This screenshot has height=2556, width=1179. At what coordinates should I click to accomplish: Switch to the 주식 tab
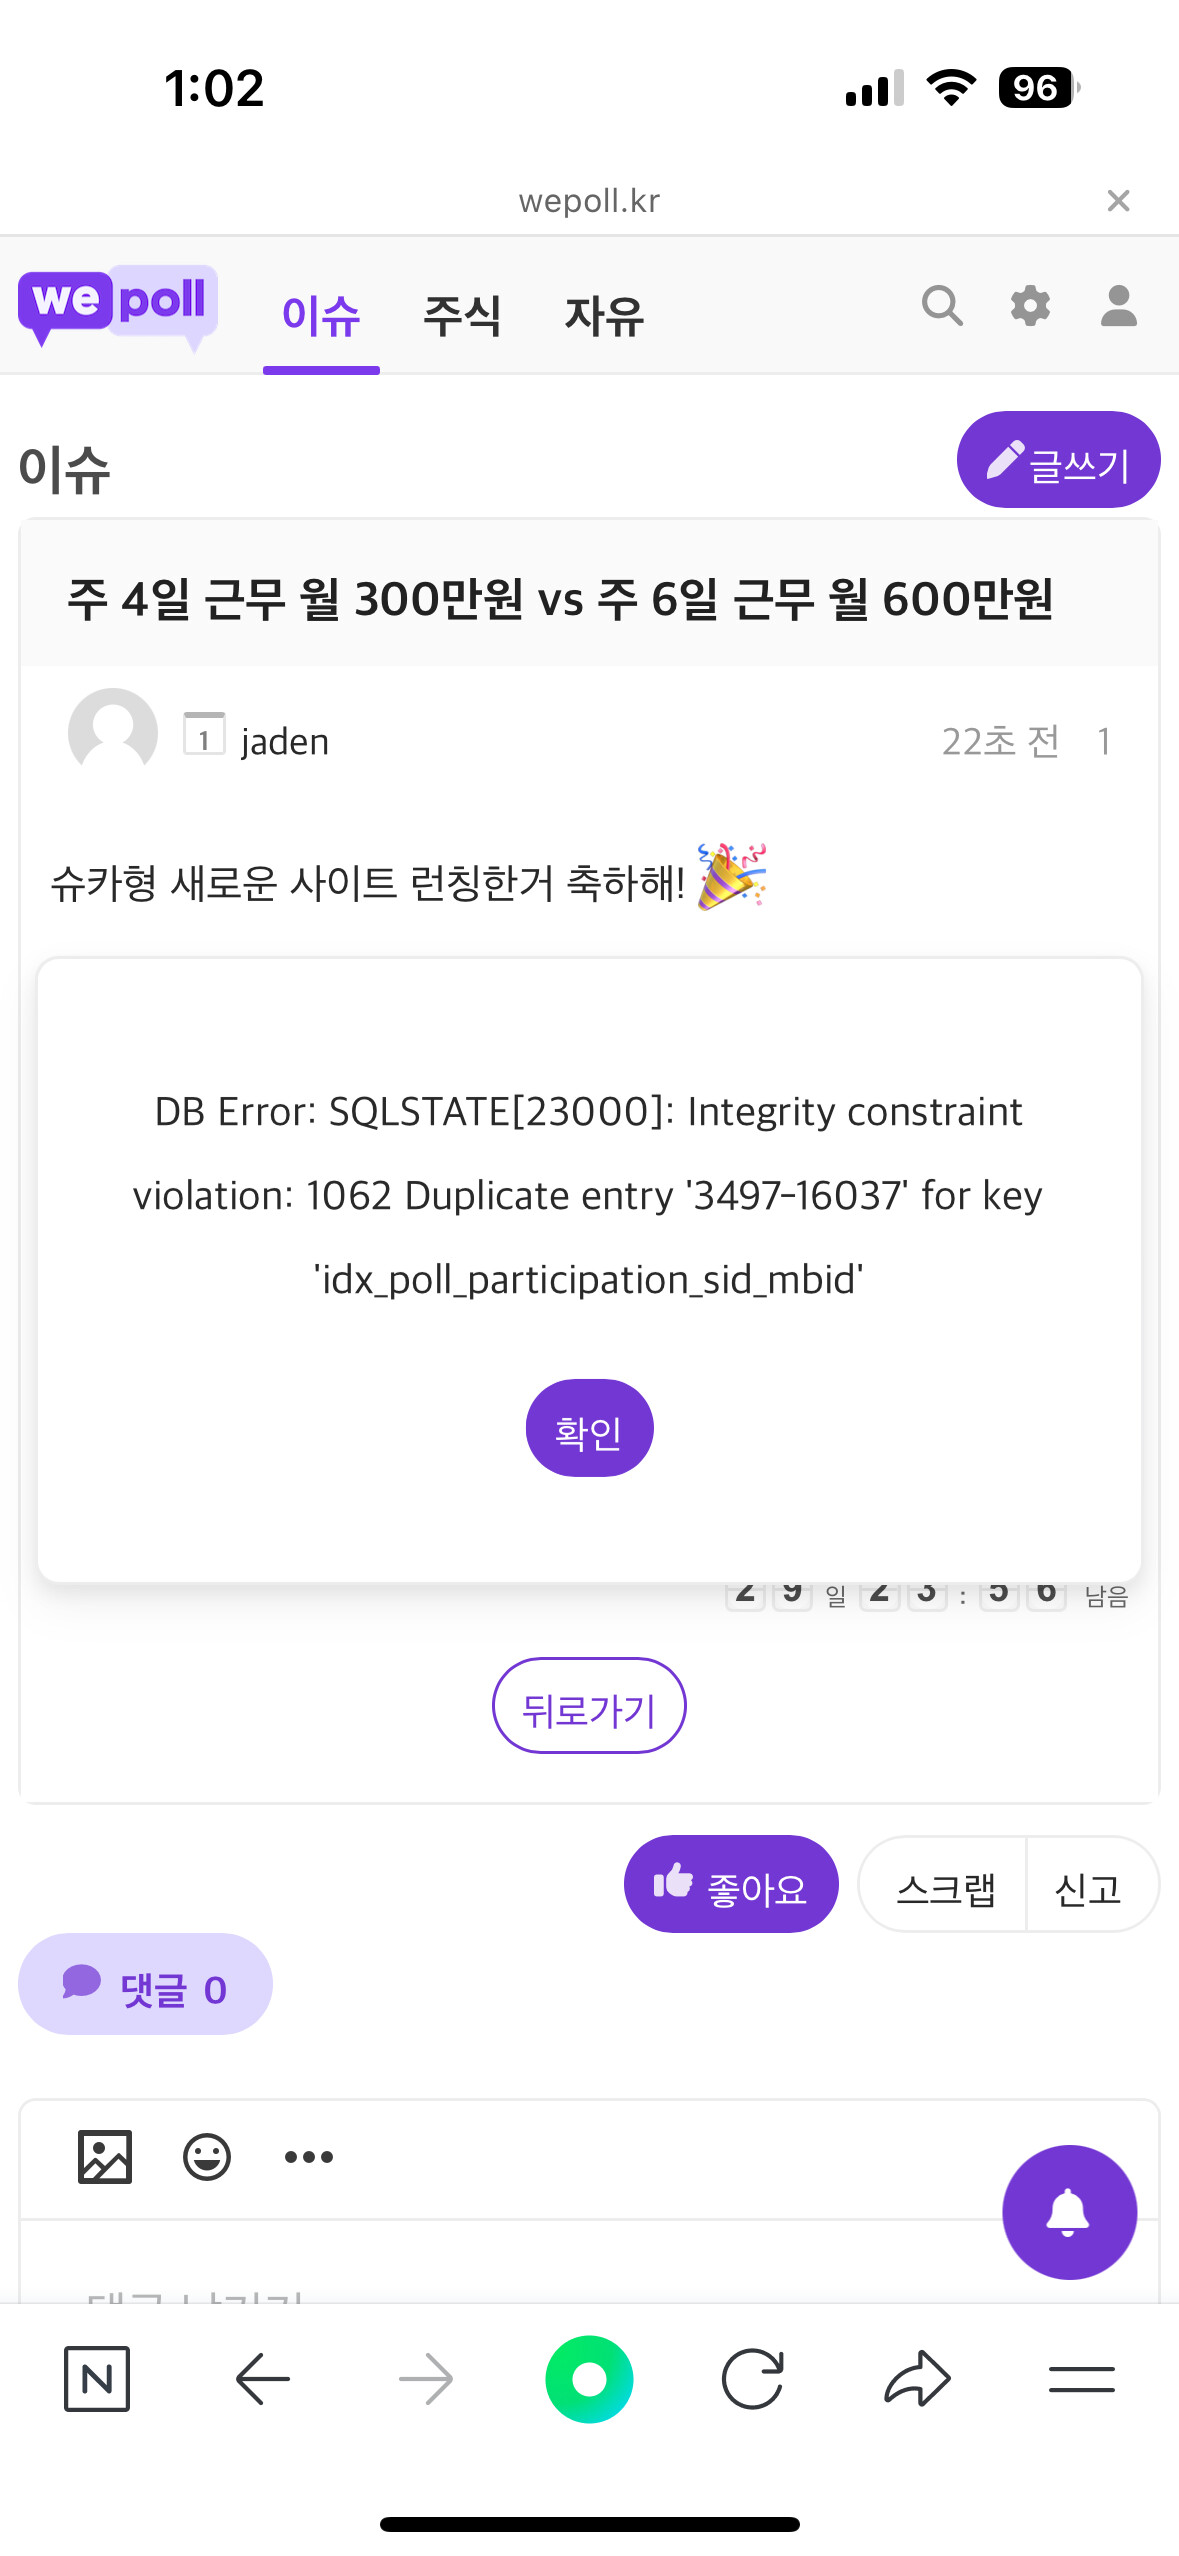(462, 316)
